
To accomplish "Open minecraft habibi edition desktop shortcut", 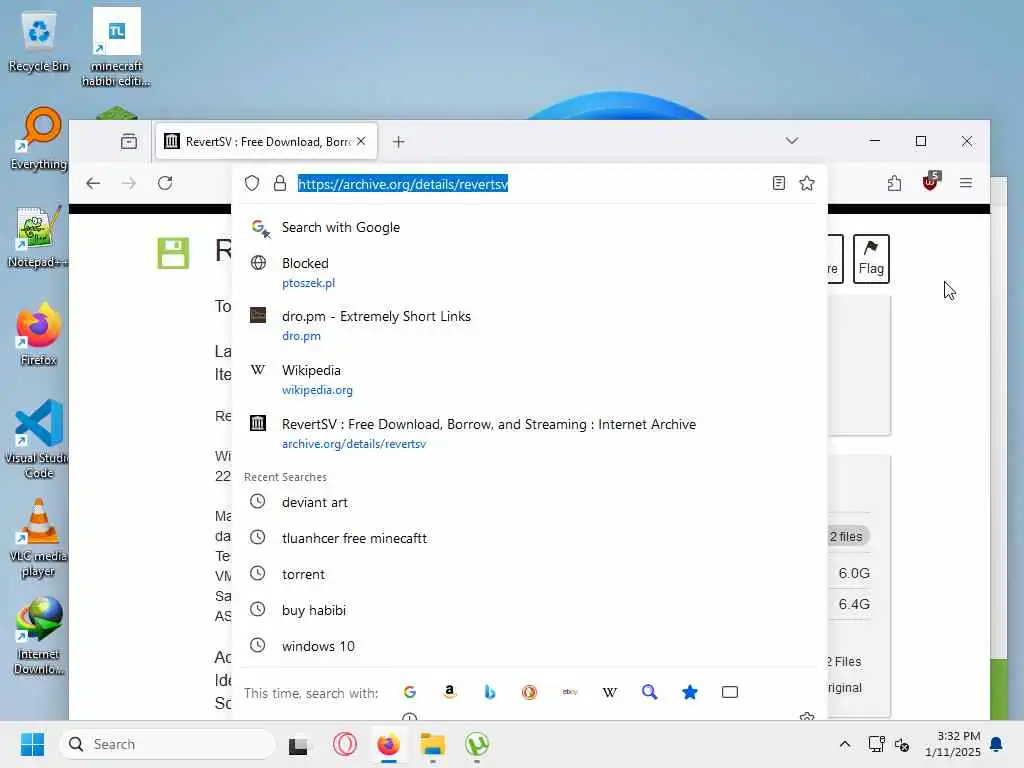I will [116, 47].
